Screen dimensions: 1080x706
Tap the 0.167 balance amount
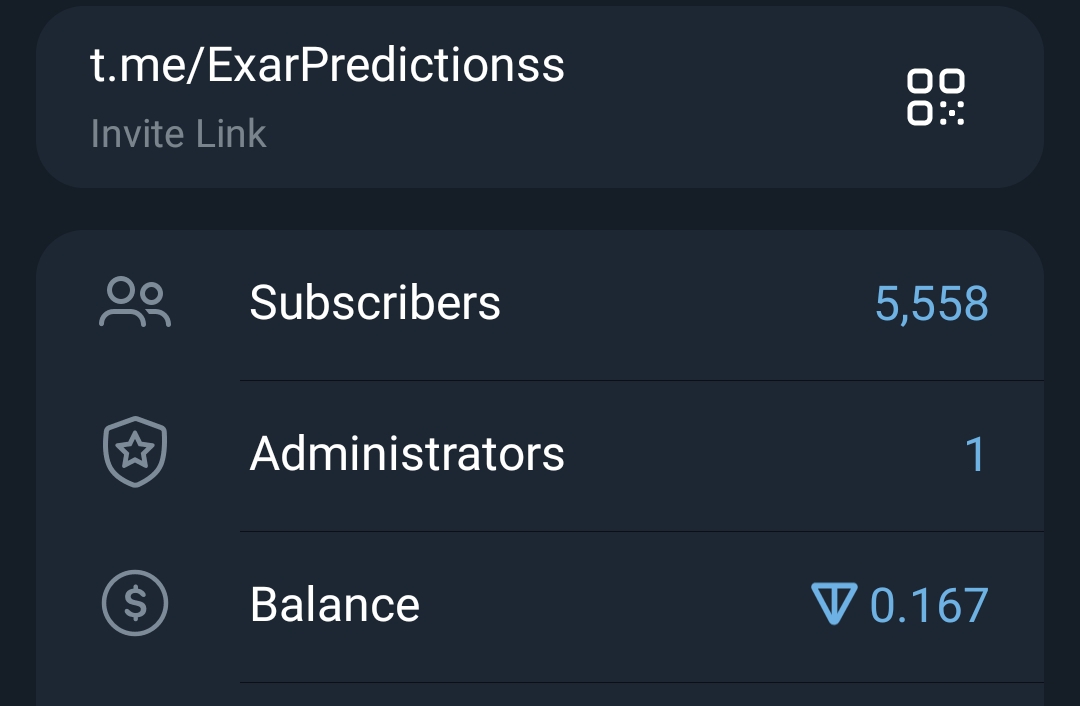coord(929,605)
